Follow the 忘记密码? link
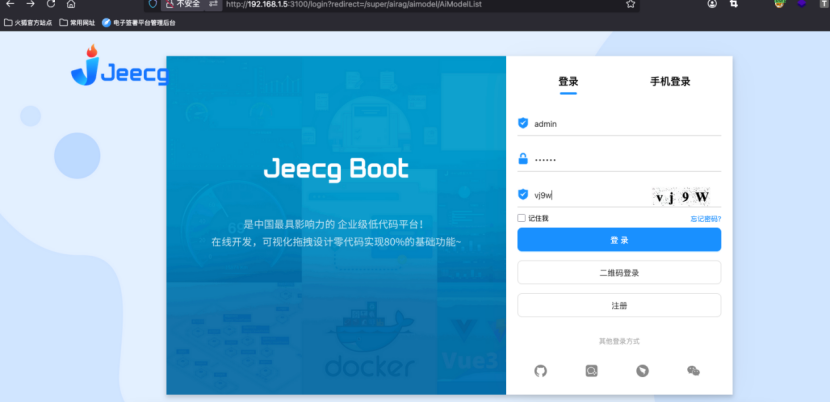 [705, 218]
